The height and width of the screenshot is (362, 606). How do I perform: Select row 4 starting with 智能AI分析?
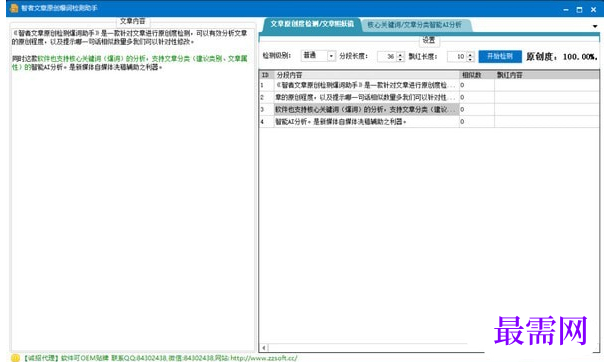coord(429,122)
